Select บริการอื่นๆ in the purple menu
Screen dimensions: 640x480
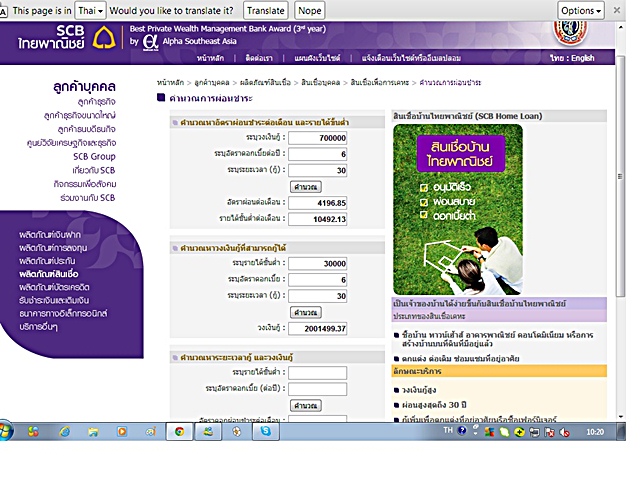pyautogui.click(x=38, y=327)
